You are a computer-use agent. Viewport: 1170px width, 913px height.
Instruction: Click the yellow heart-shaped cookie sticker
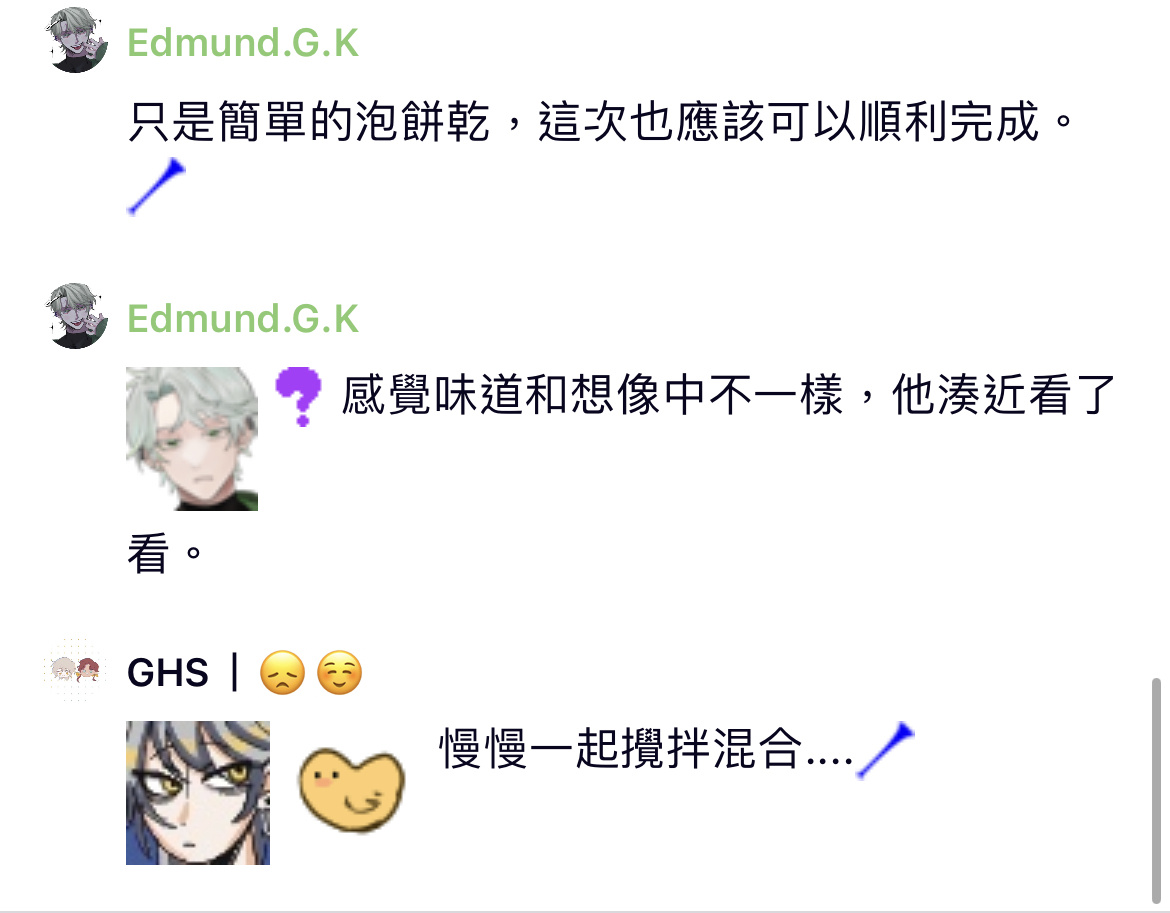tap(351, 790)
